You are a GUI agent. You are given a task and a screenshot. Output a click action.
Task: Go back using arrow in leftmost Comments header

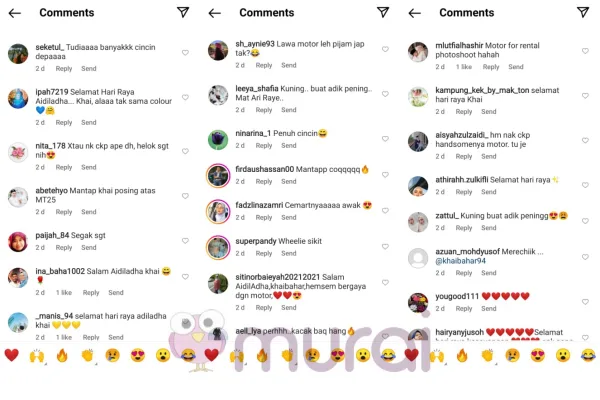[15, 13]
